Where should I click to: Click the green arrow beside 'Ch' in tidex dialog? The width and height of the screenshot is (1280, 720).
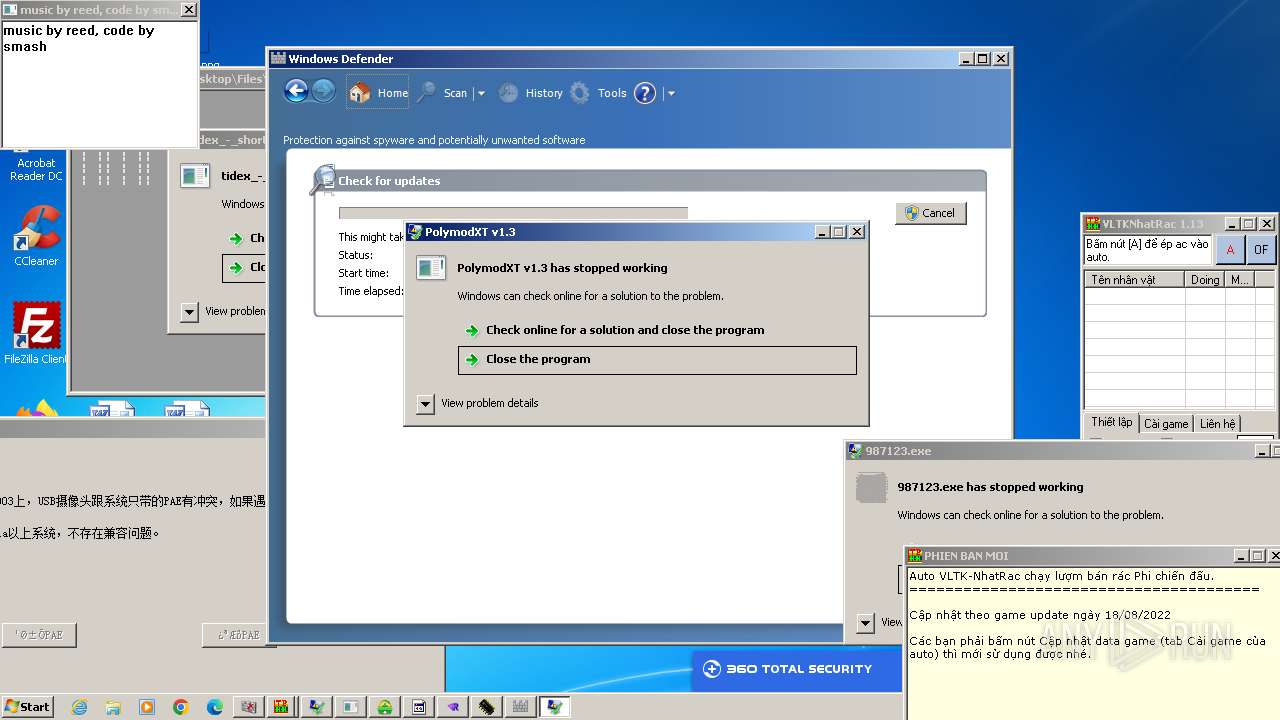(x=235, y=238)
